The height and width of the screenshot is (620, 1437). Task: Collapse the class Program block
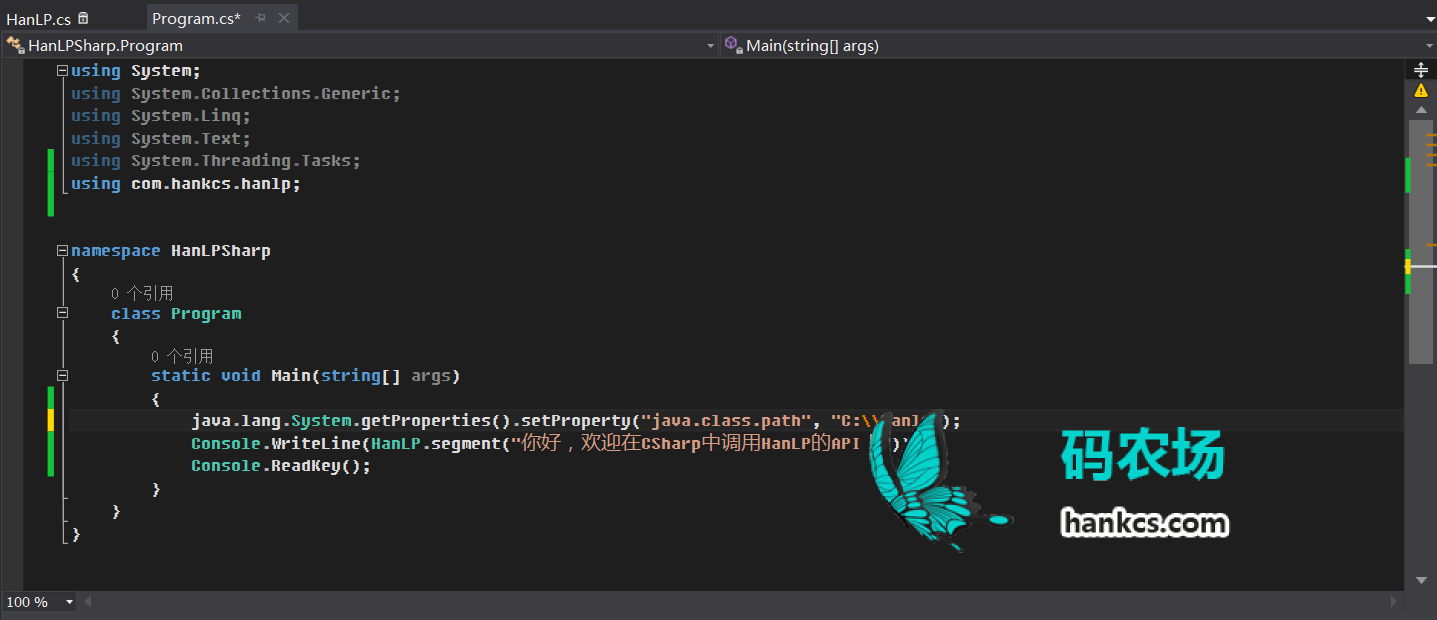click(x=62, y=313)
